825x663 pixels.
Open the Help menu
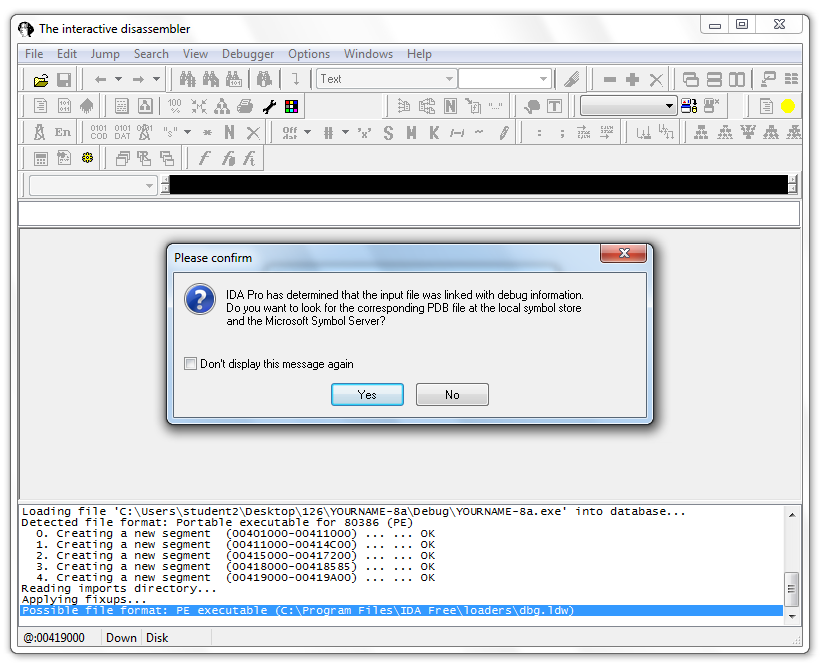tap(419, 54)
